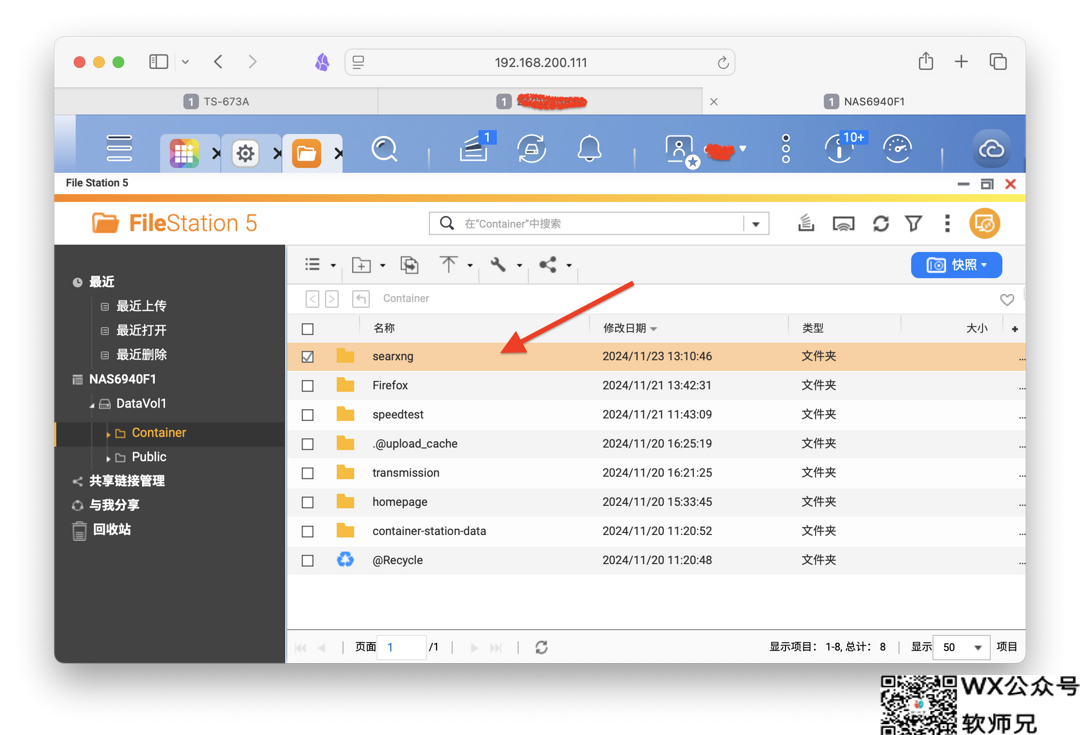Open the App Center colorful grid icon

coord(184,153)
